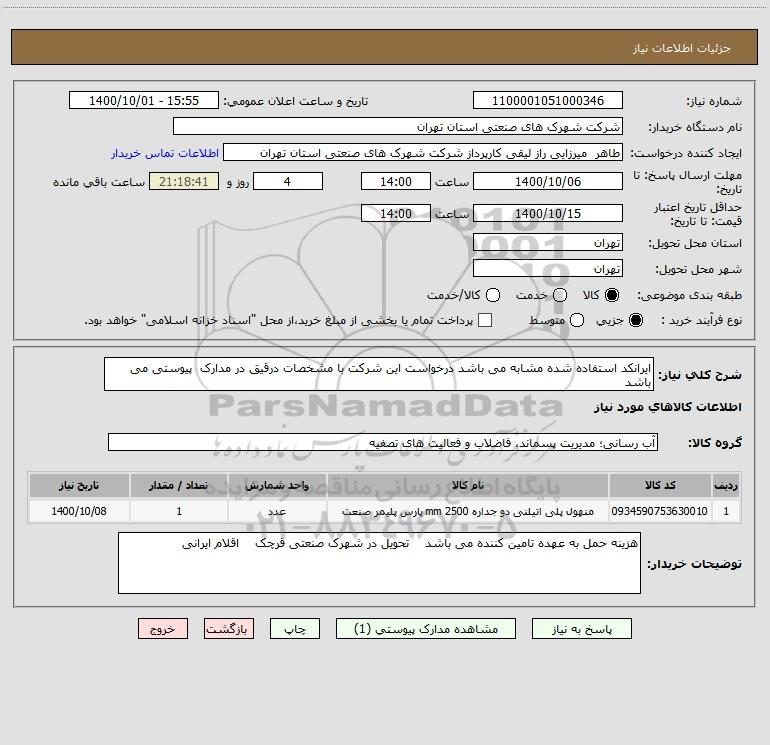This screenshot has height=745, width=770.
Task: Select the جزیی purchase type radio
Action: (635, 320)
